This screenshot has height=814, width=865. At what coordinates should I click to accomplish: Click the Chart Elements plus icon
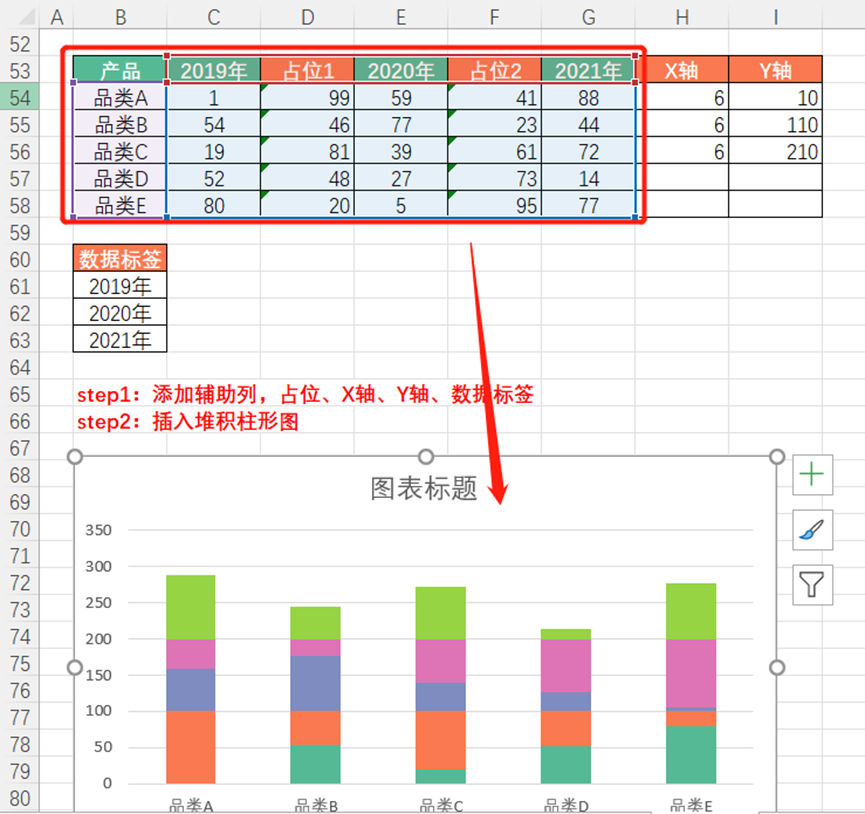pyautogui.click(x=812, y=474)
